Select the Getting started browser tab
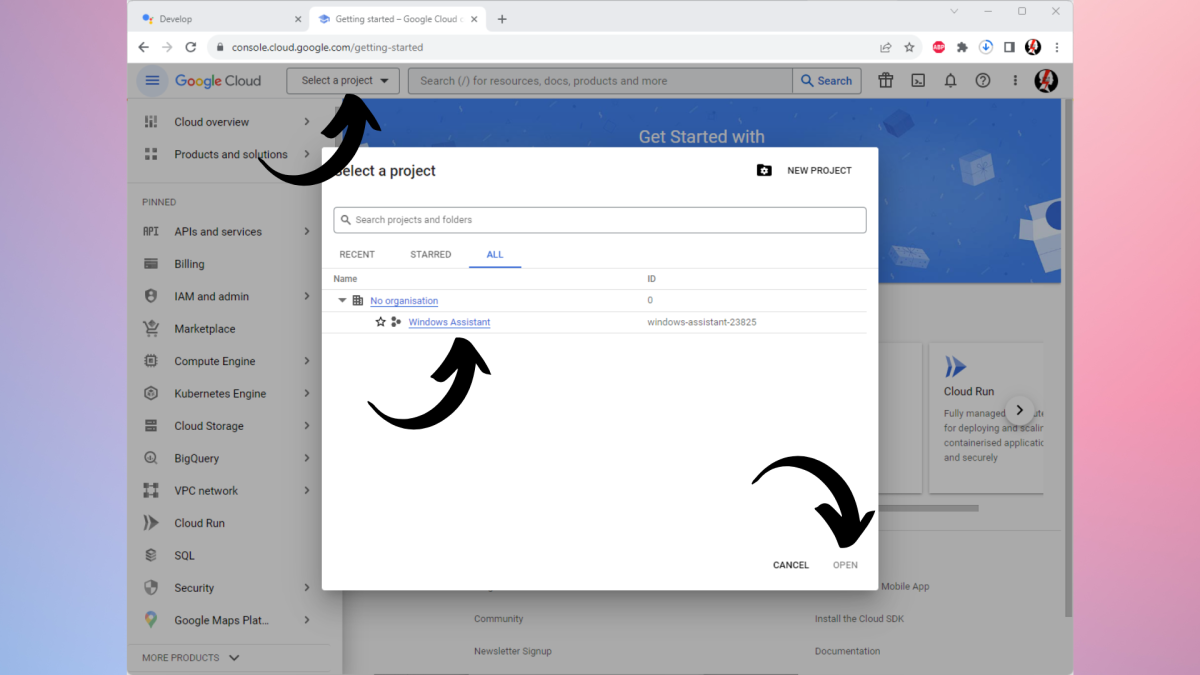 [x=398, y=18]
